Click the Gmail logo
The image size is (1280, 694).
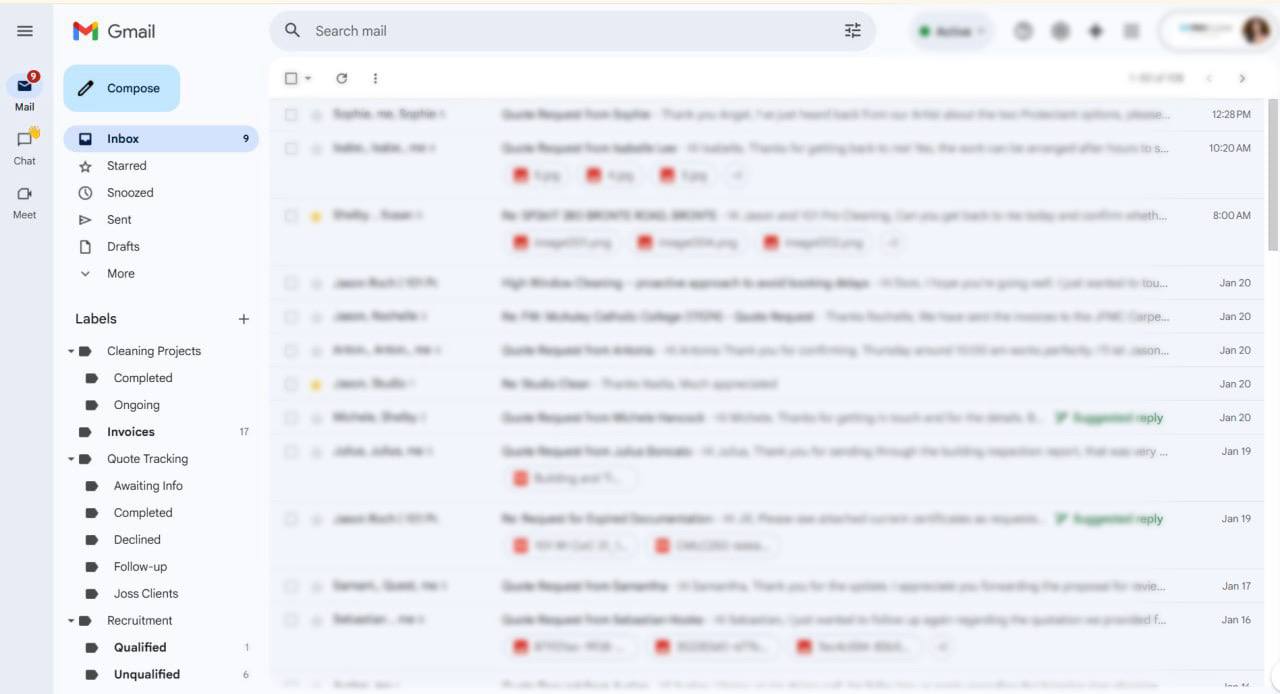point(114,31)
